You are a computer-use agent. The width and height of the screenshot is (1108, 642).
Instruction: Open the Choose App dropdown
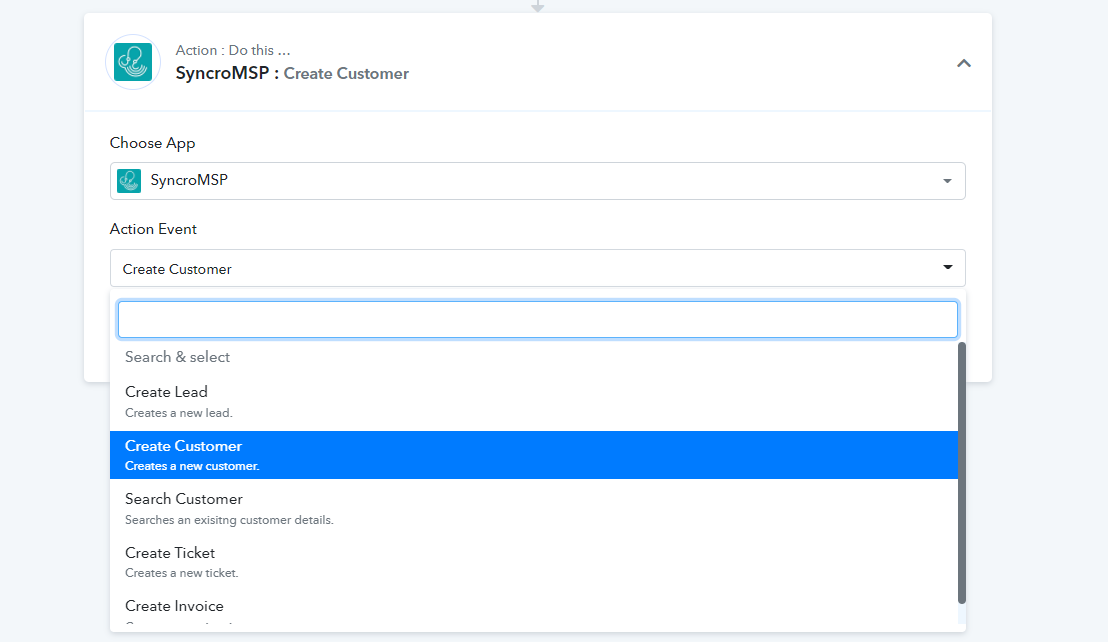click(x=537, y=181)
